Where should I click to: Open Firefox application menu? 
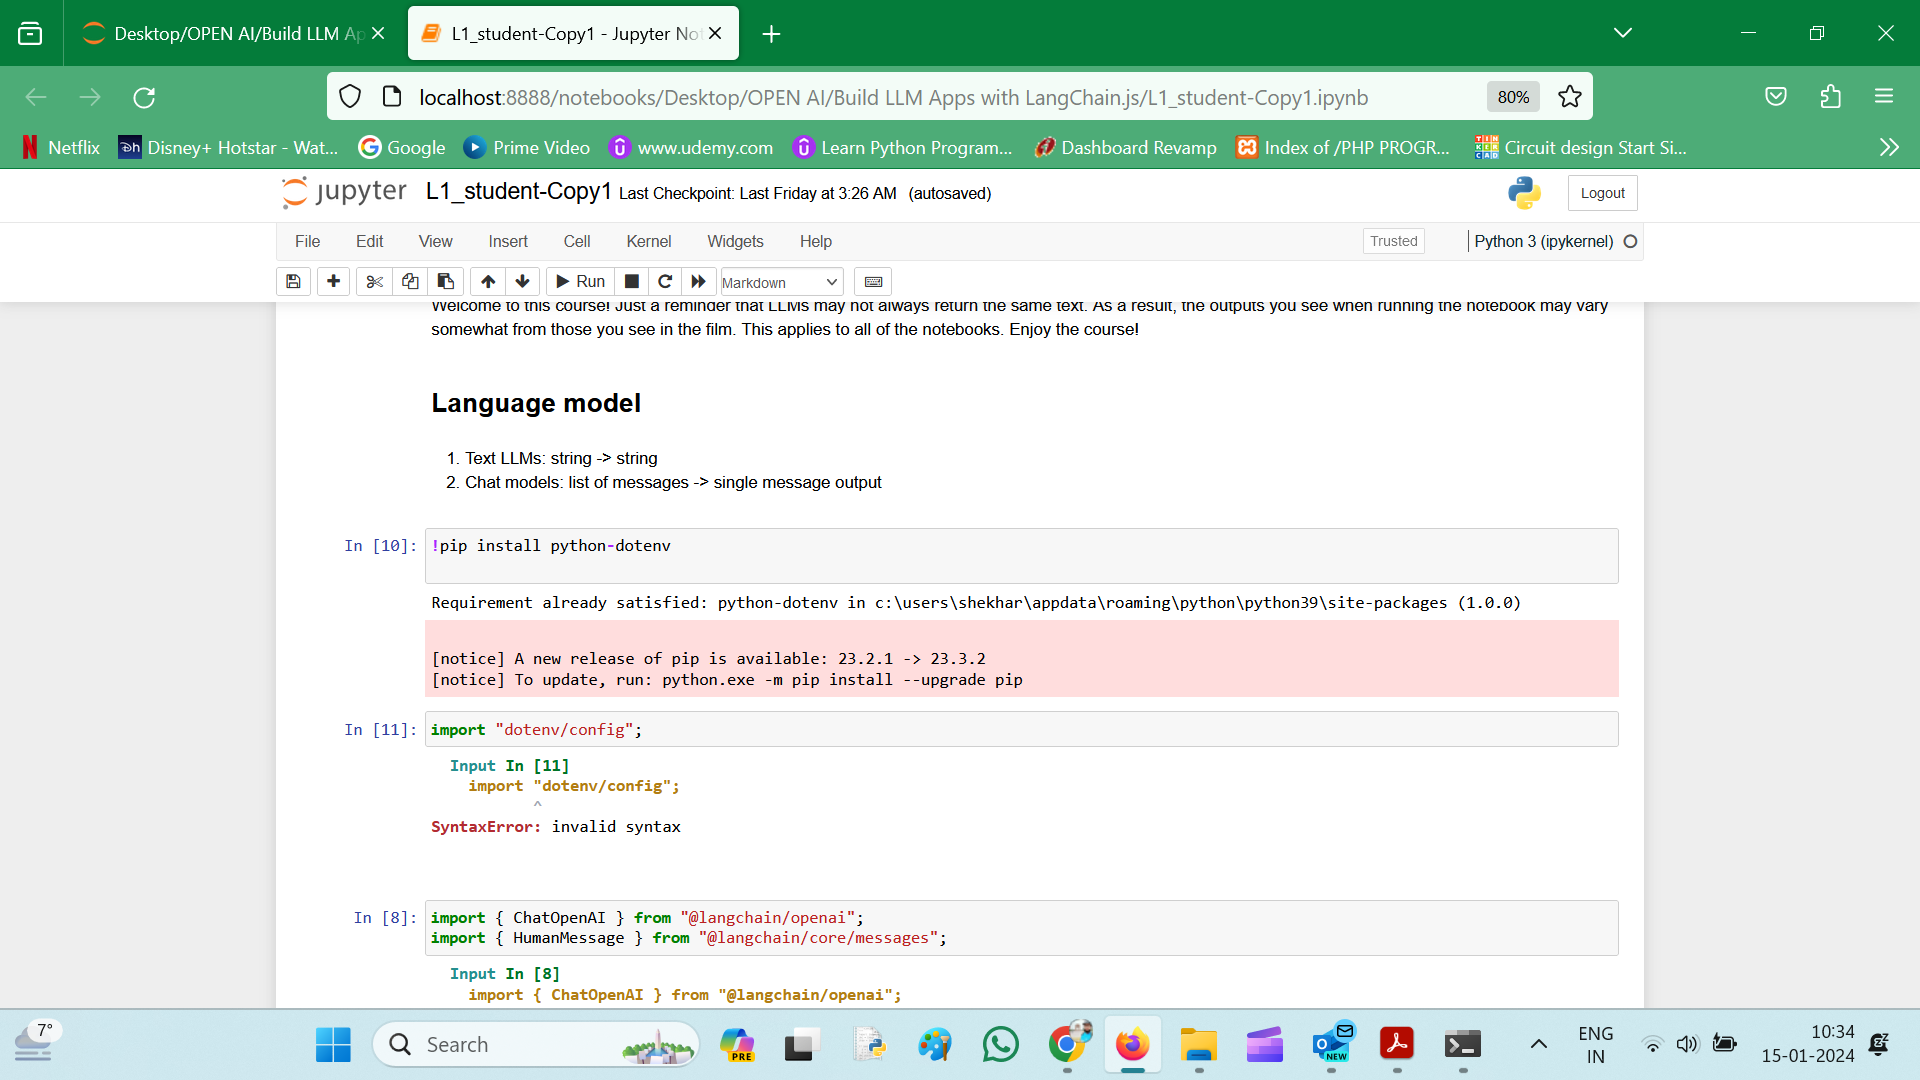[x=1884, y=97]
